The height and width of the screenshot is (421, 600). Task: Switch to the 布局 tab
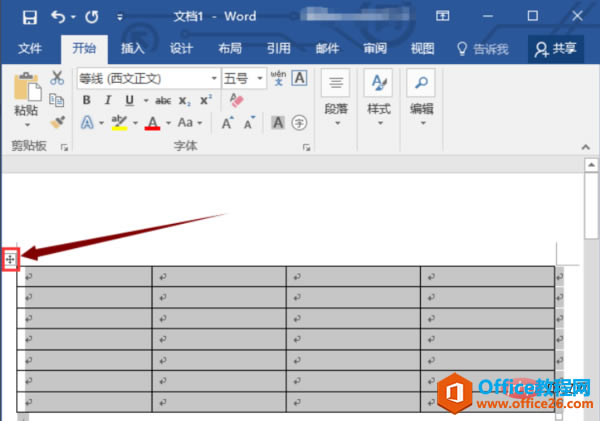coord(230,49)
